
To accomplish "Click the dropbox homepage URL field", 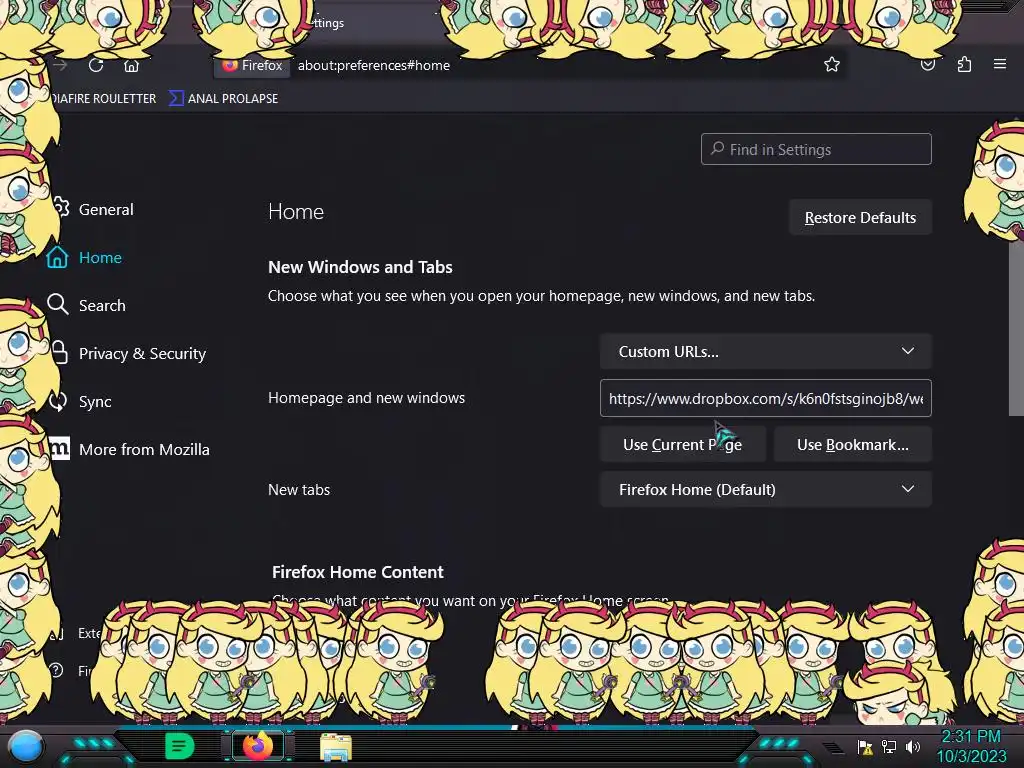I will [765, 398].
